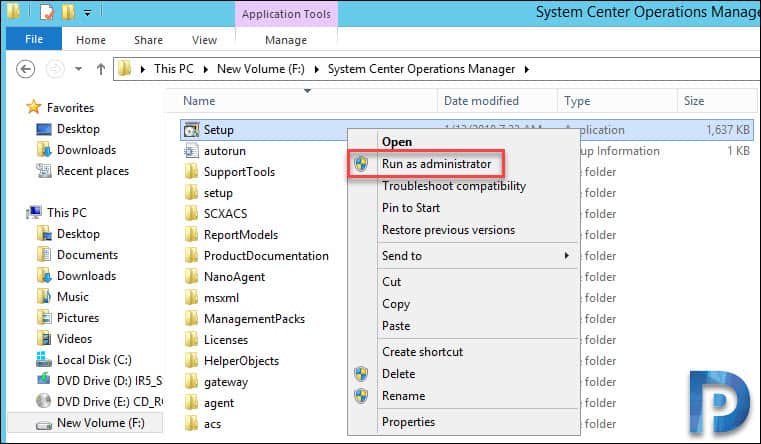Open Pictures folder in navigation pane
The width and height of the screenshot is (761, 444).
point(78,318)
